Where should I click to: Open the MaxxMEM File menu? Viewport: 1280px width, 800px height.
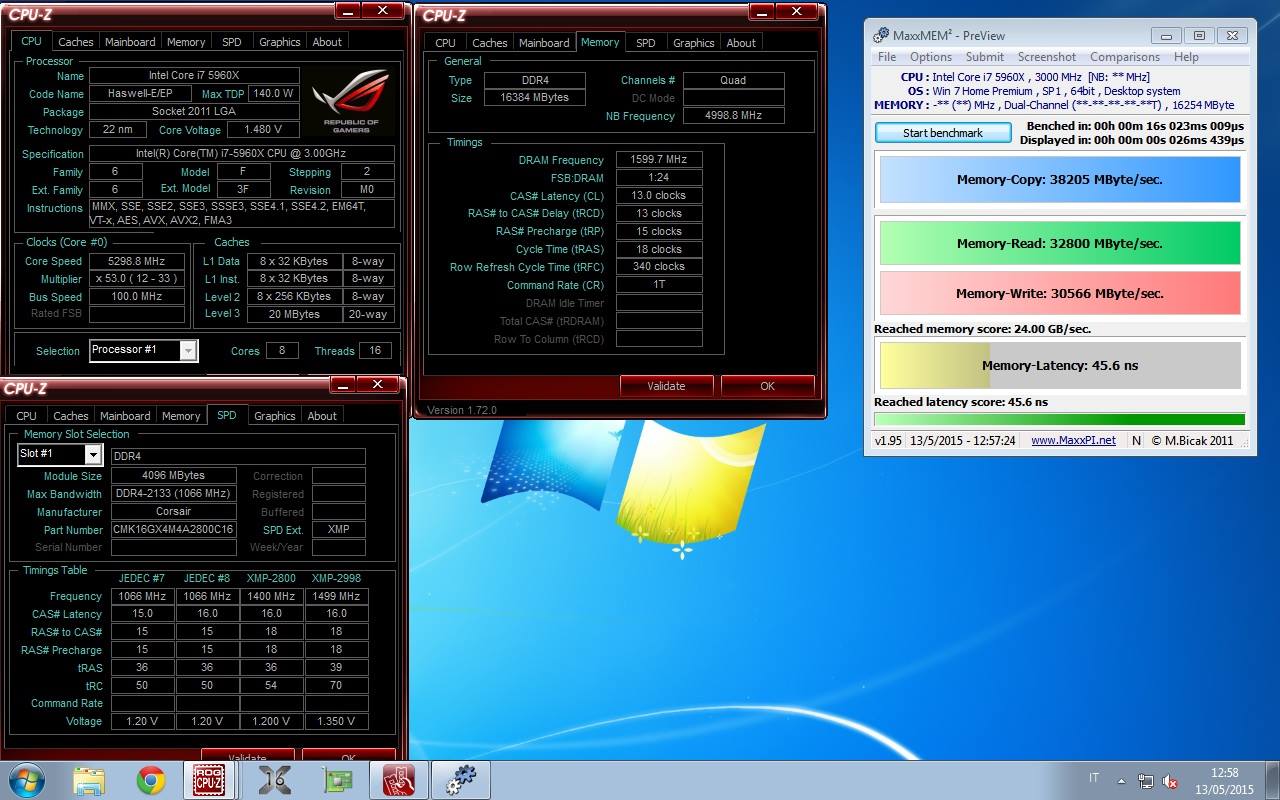click(887, 57)
